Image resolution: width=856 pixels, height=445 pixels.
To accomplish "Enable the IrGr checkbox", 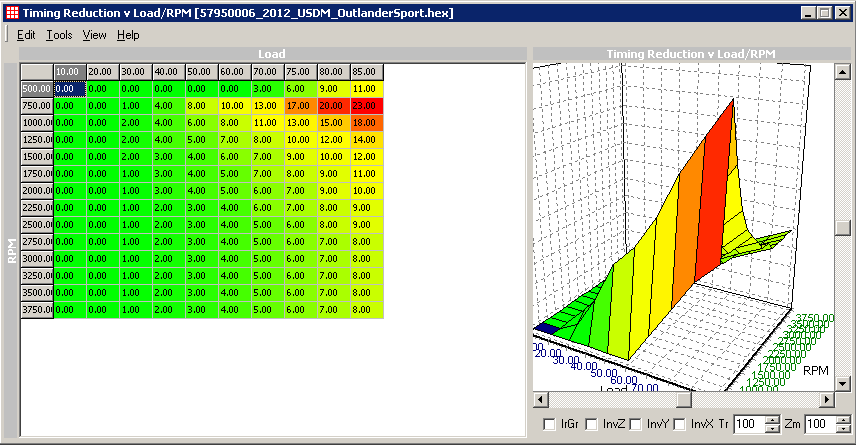I will tap(548, 425).
